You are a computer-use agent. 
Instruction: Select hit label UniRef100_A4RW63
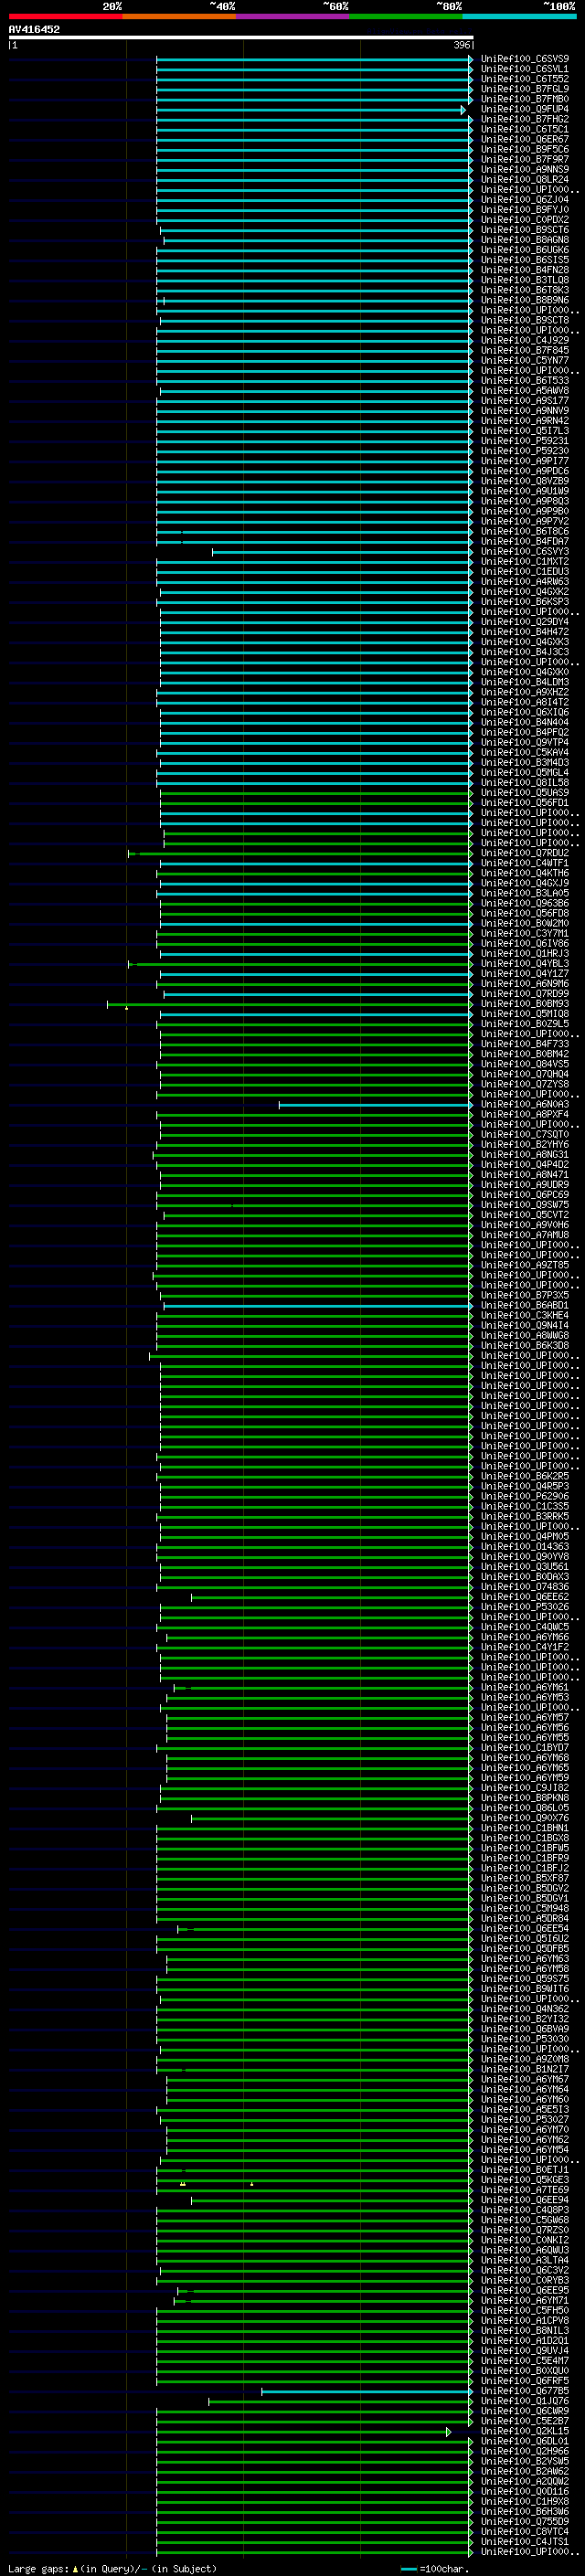525,582
